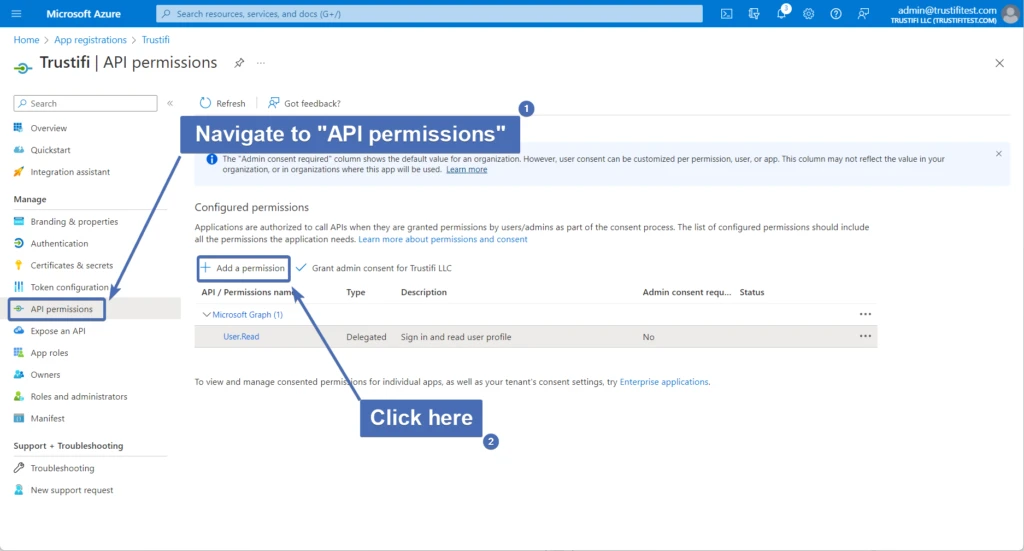This screenshot has width=1024, height=551.
Task: Click the Admin consent required column header
Action: coord(687,292)
